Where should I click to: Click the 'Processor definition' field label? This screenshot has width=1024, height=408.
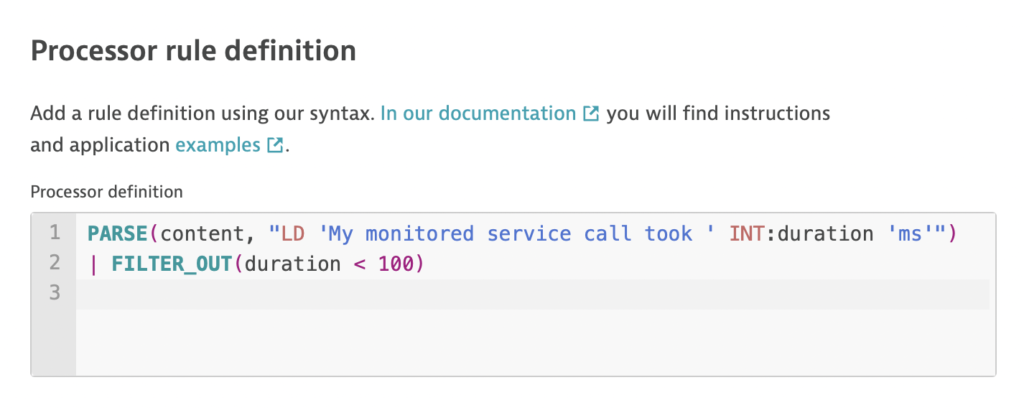(106, 192)
